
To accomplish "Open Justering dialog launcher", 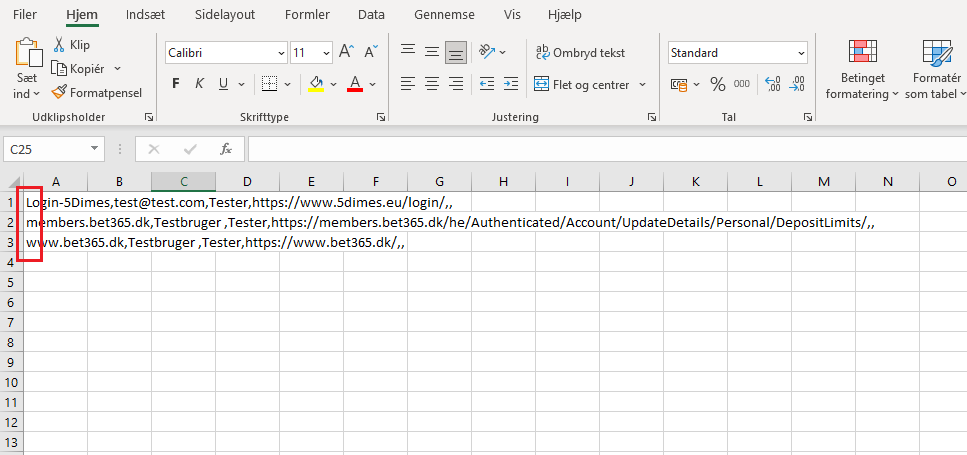I will pos(652,117).
